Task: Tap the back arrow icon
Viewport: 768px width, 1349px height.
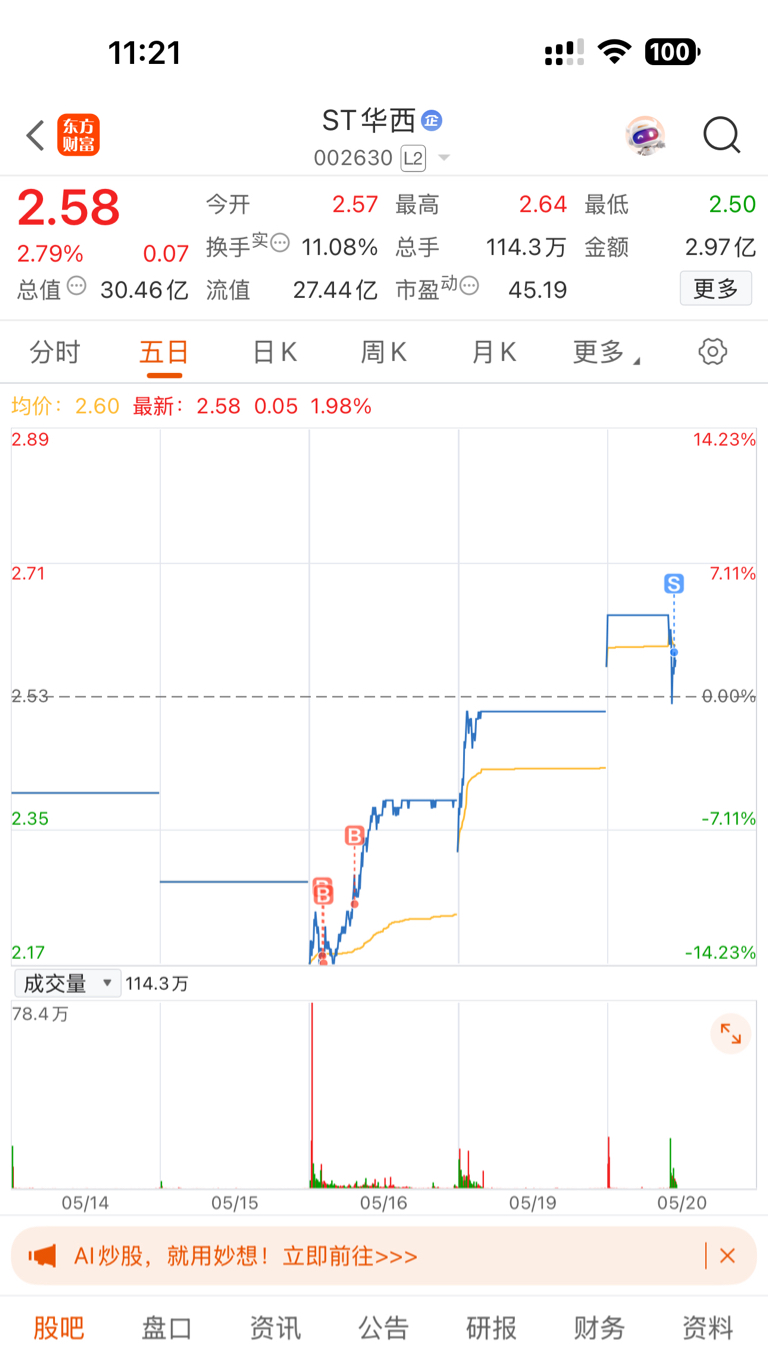Action: pyautogui.click(x=35, y=135)
